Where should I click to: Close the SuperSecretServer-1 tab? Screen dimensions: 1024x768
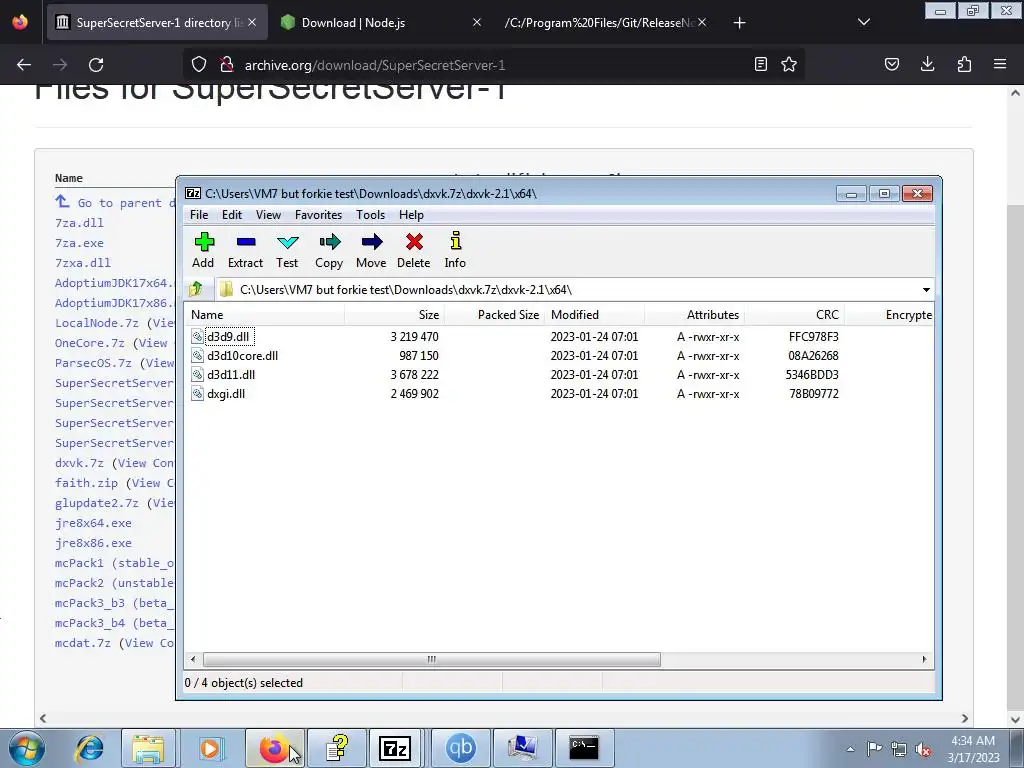[252, 23]
